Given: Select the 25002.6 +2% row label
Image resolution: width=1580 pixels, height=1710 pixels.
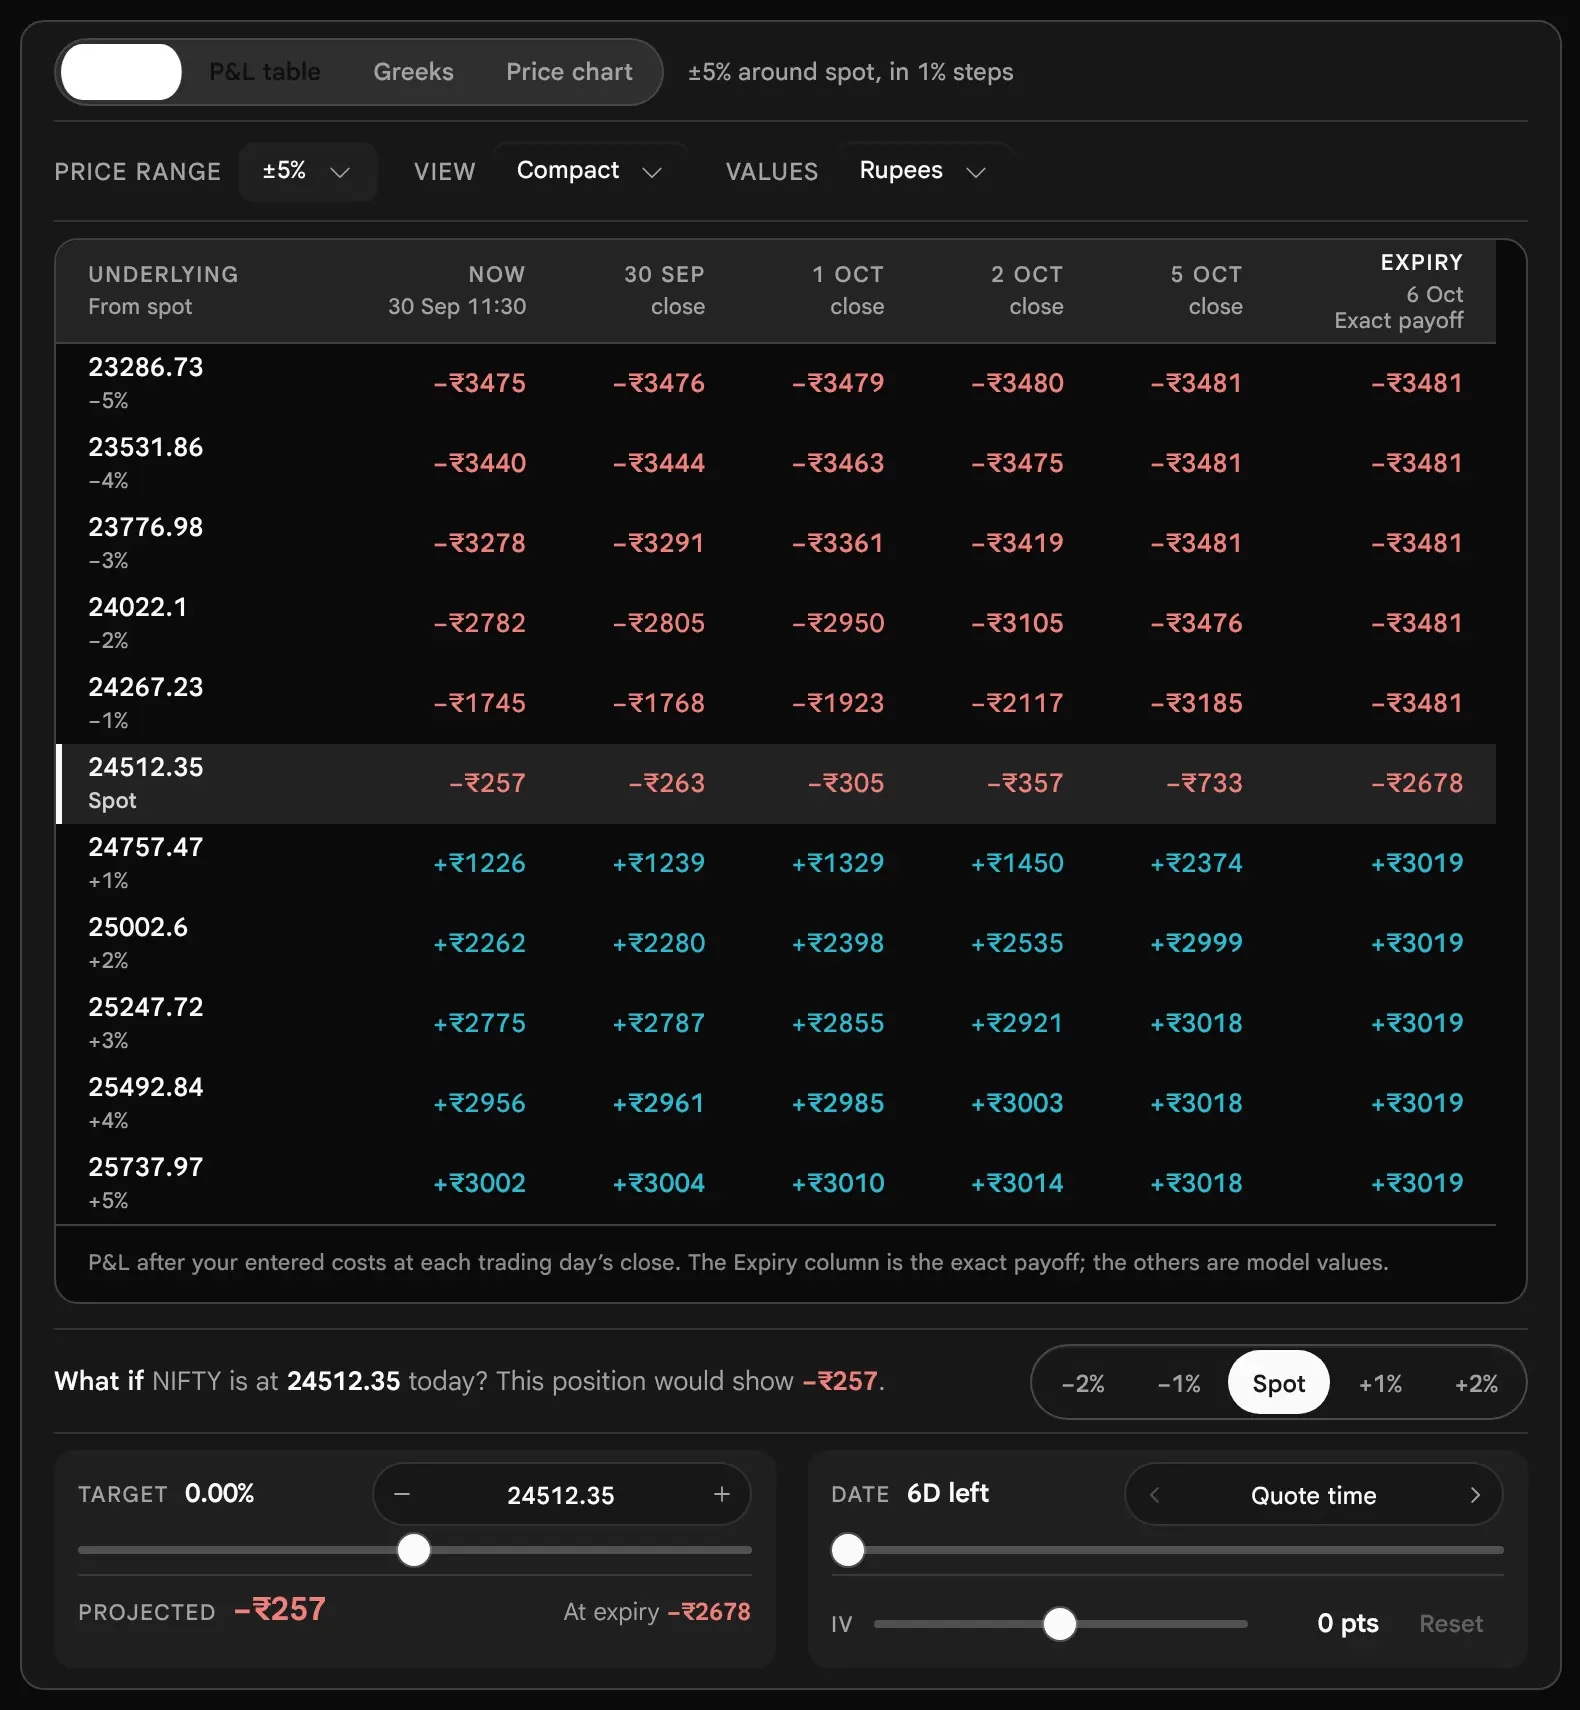Looking at the screenshot, I should click(138, 943).
